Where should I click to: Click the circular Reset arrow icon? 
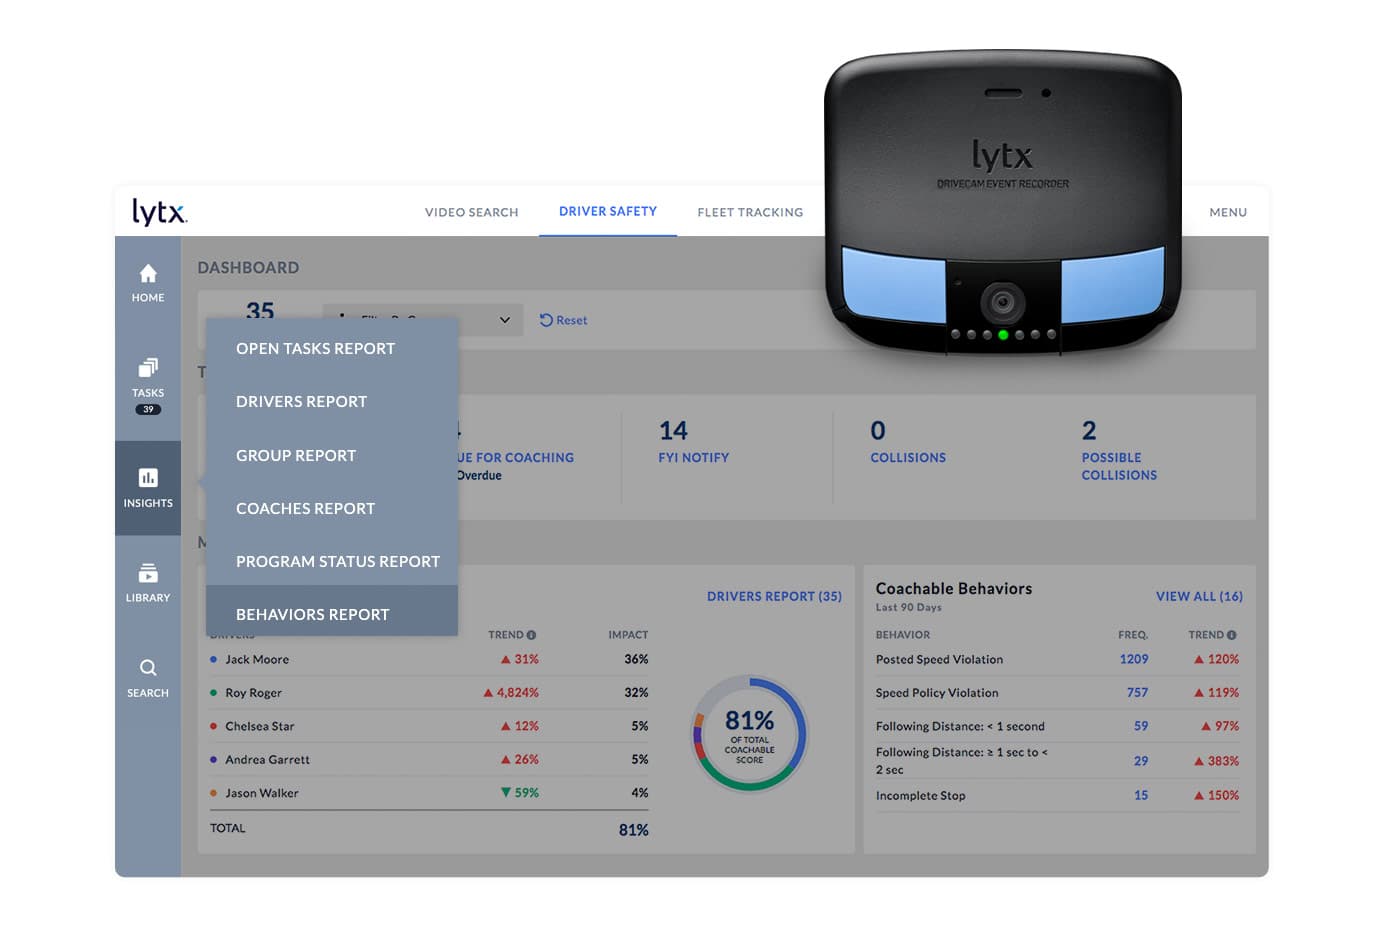point(544,319)
